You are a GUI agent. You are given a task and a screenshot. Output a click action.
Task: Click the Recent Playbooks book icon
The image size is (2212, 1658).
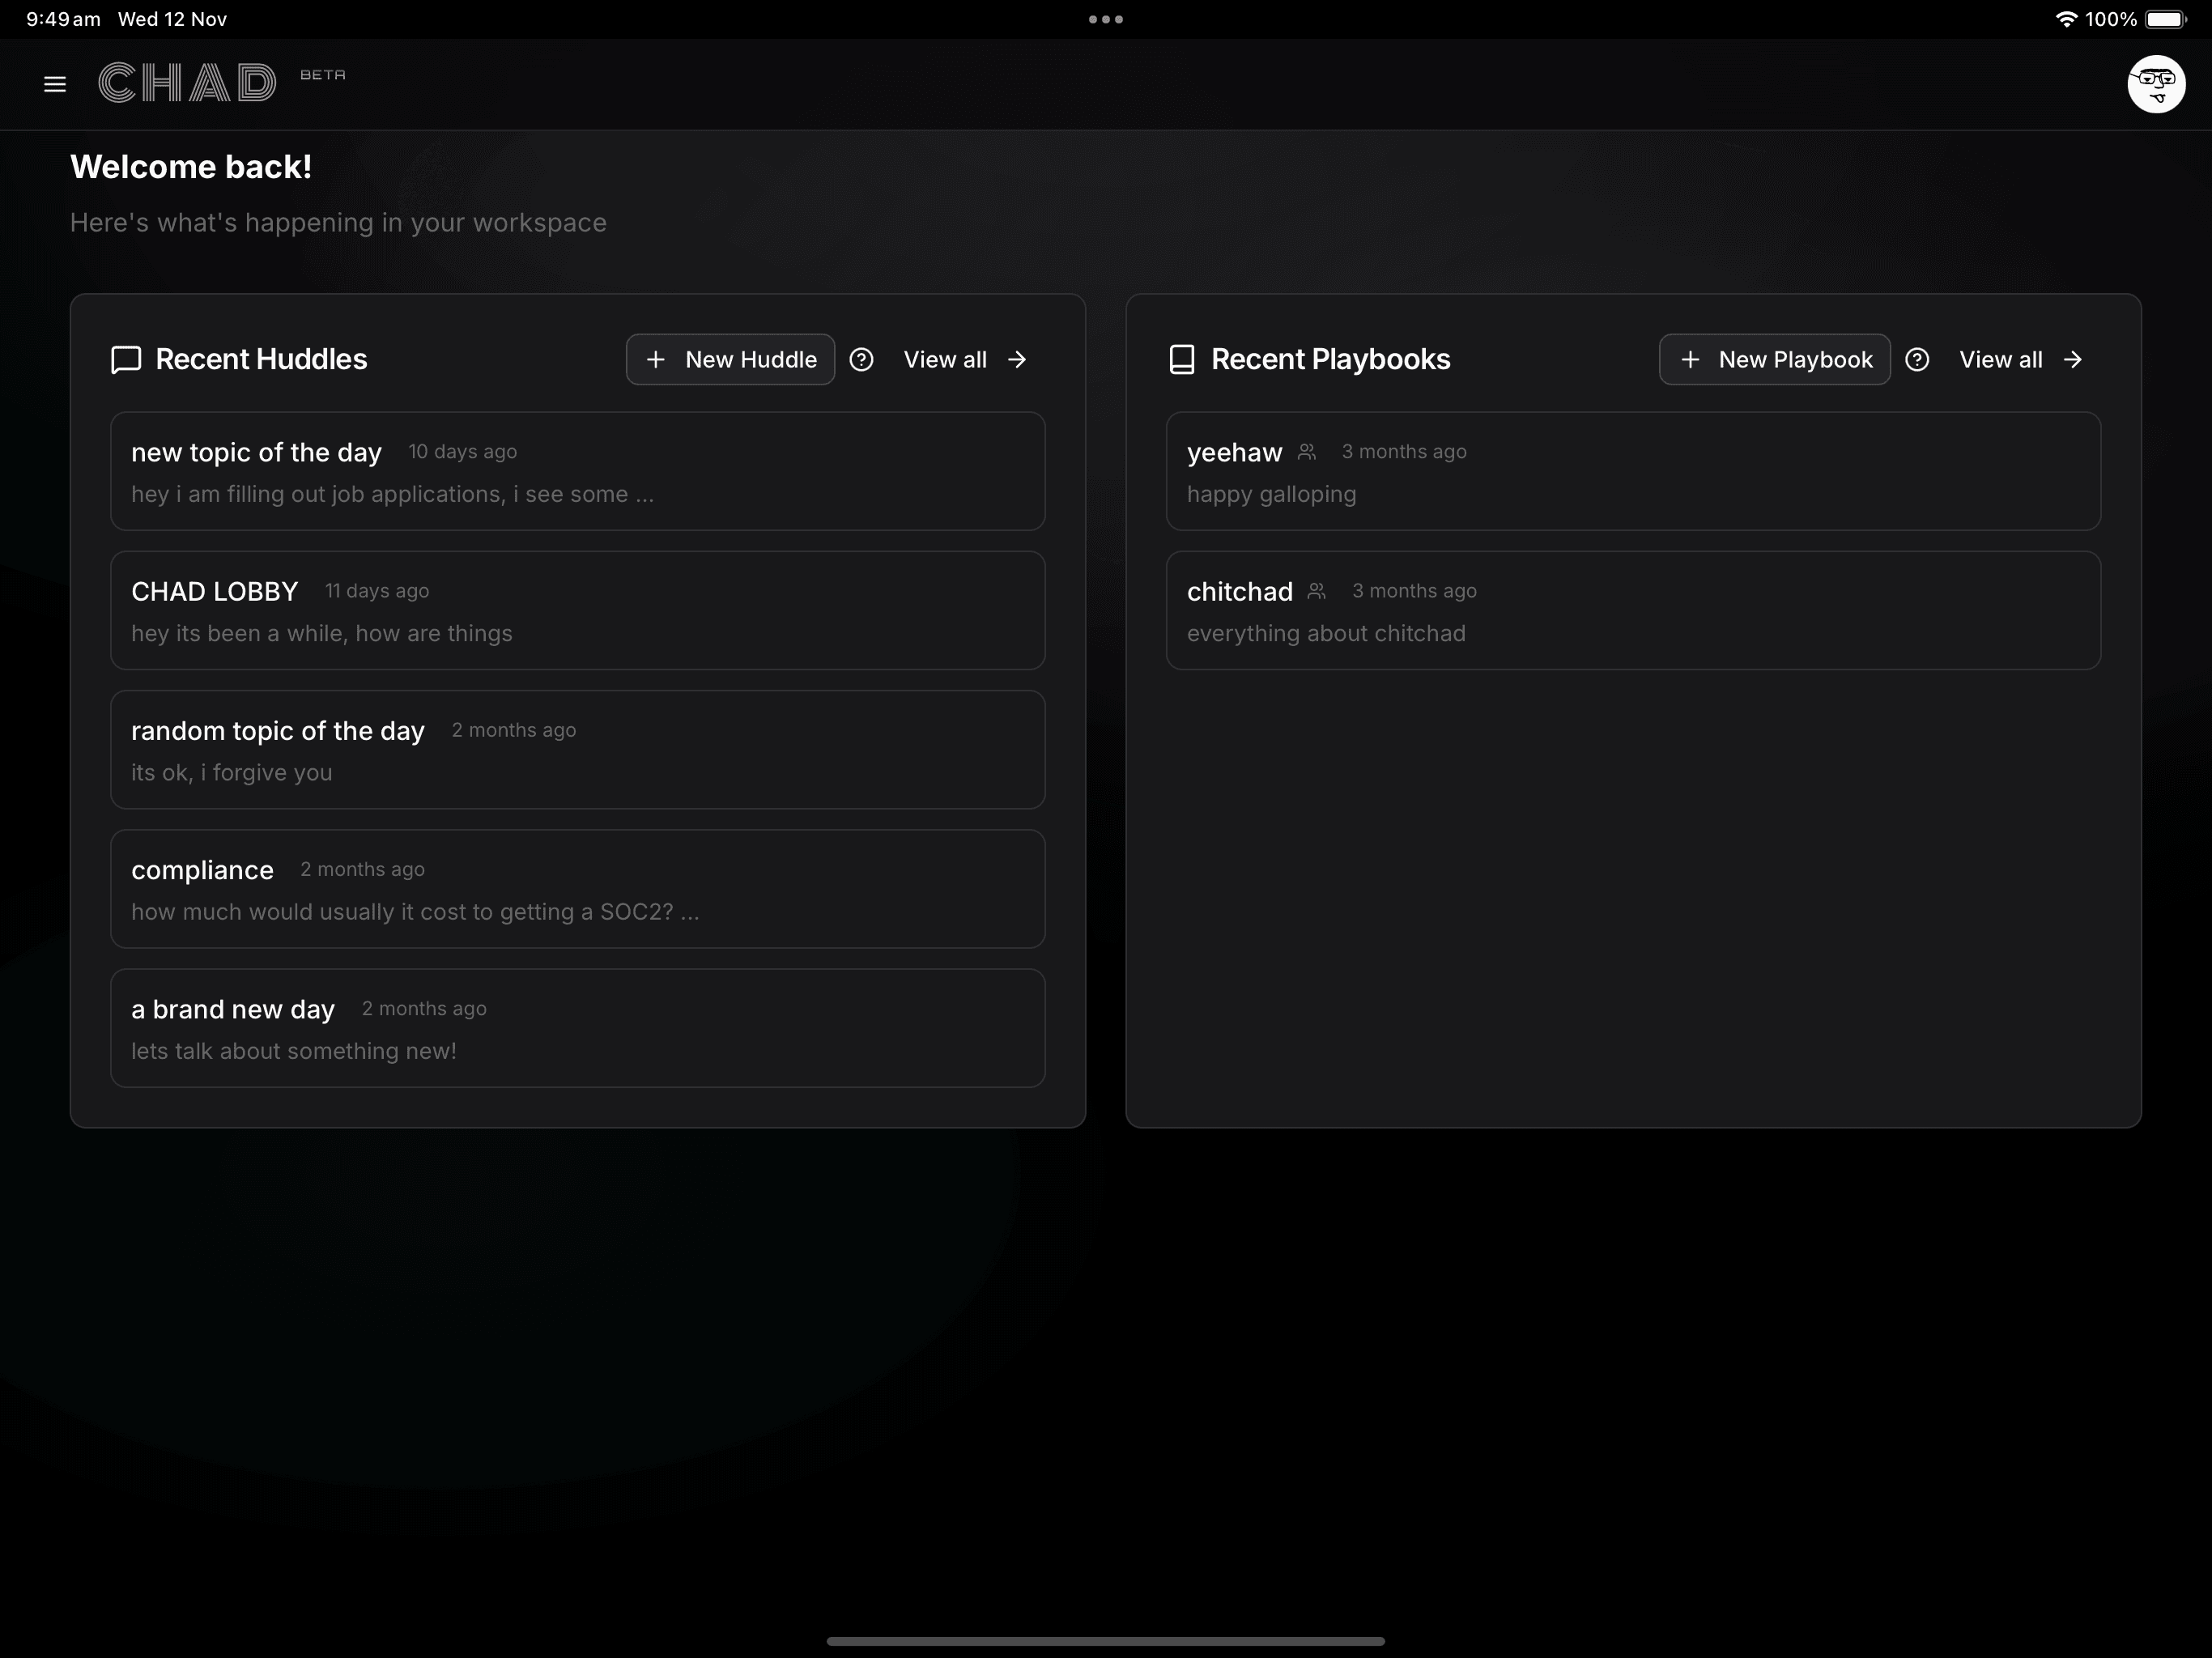[1181, 360]
